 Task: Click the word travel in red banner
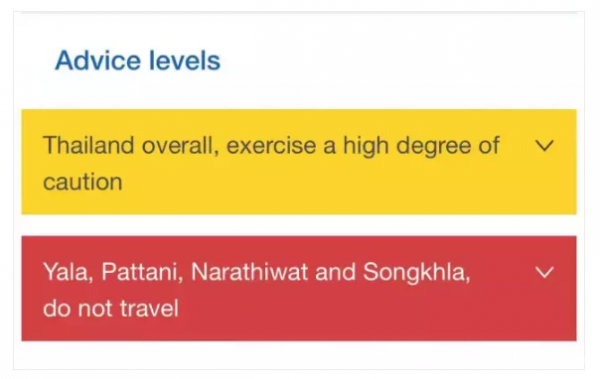[x=149, y=308]
